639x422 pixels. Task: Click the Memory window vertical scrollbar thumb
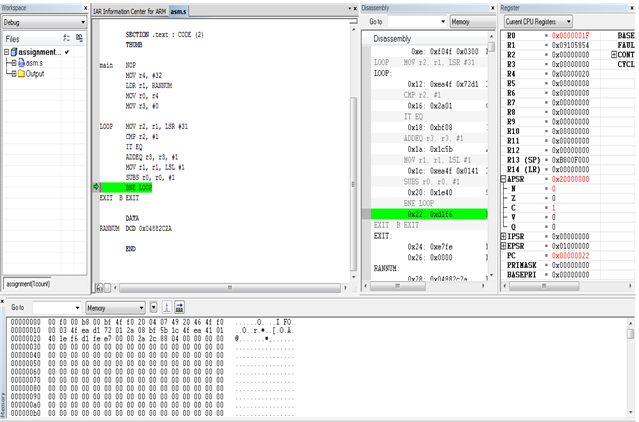(630, 334)
